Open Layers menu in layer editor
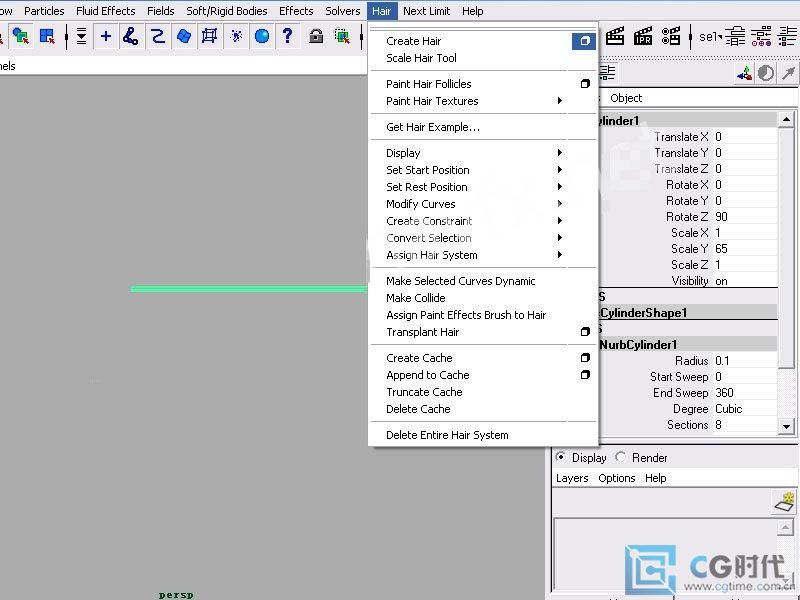This screenshot has height=600, width=800. click(x=572, y=478)
